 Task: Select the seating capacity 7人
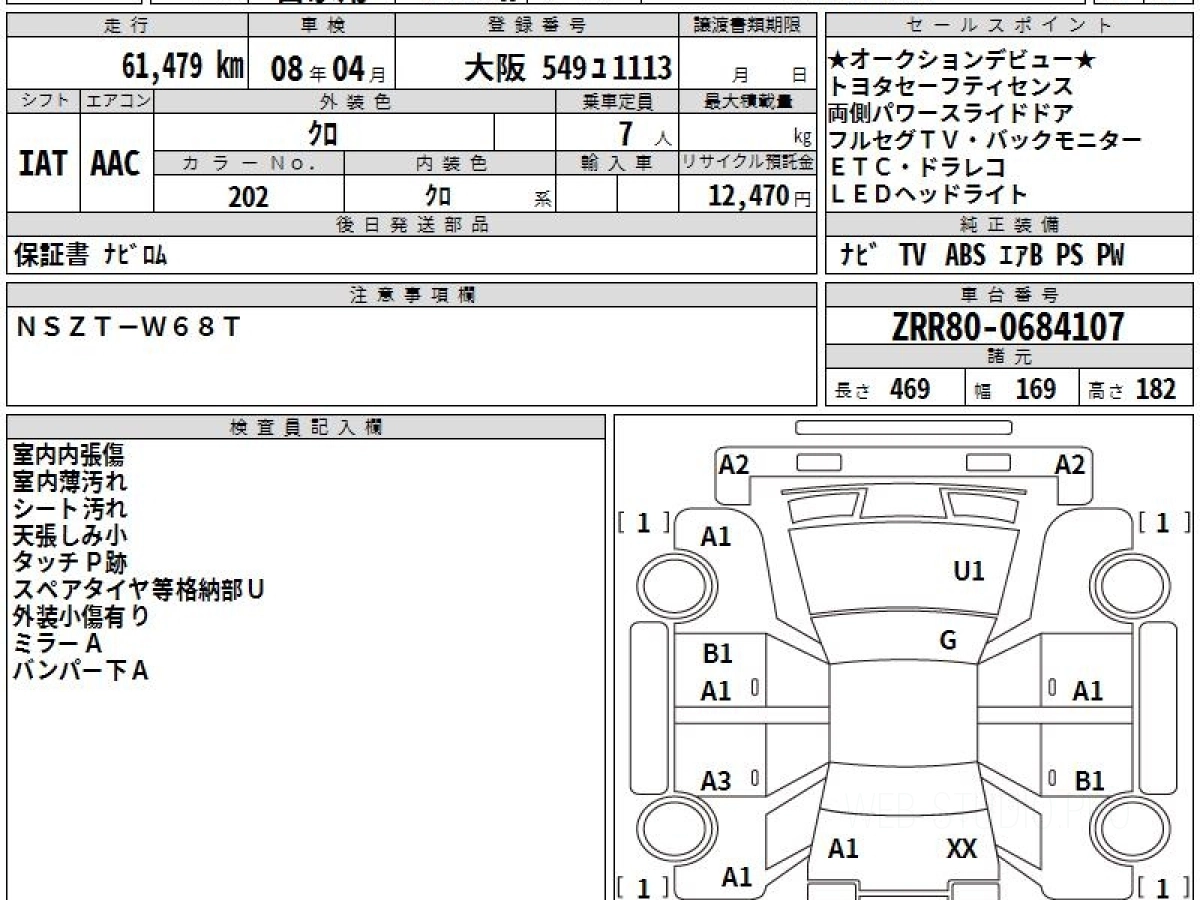click(644, 133)
